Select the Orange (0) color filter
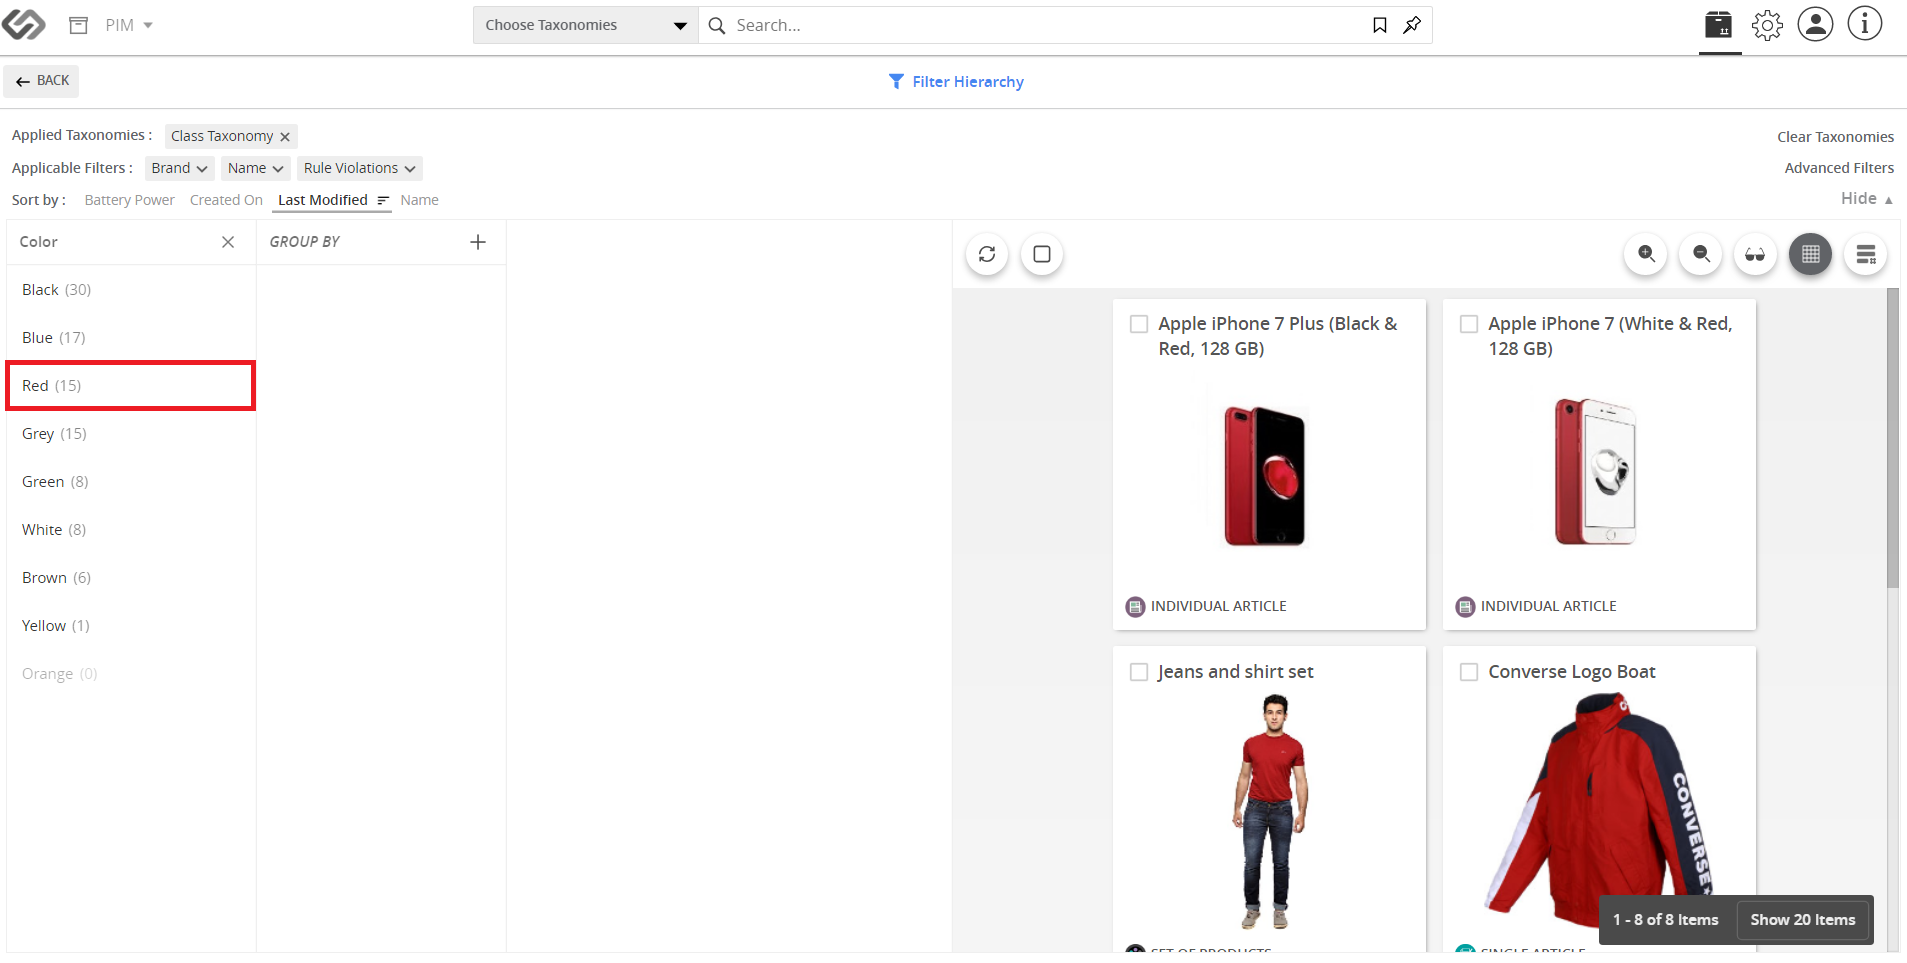 tap(131, 674)
